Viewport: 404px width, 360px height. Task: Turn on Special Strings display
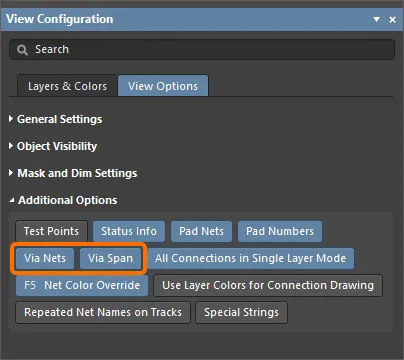pyautogui.click(x=241, y=312)
